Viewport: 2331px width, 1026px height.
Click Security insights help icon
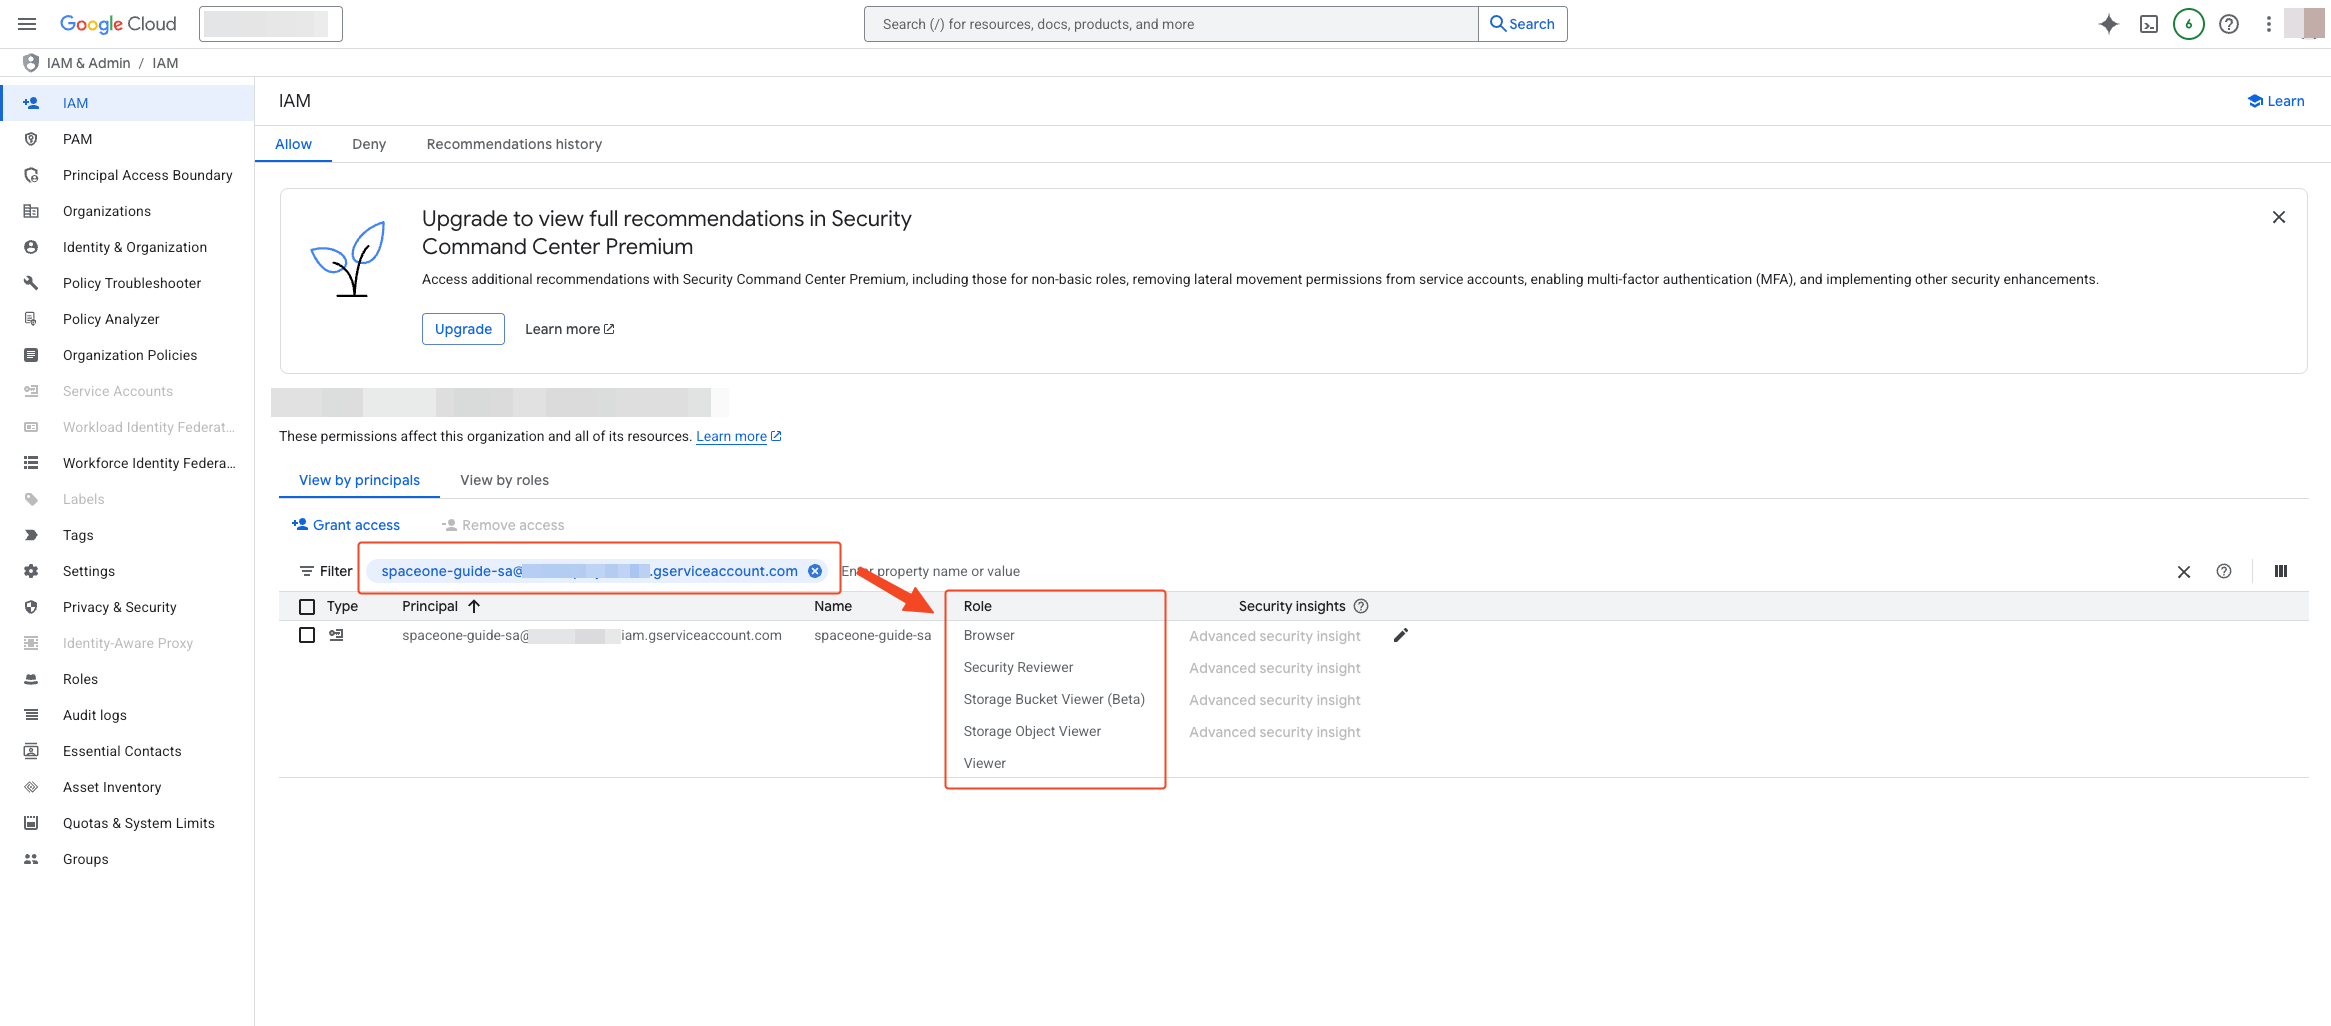point(1361,606)
